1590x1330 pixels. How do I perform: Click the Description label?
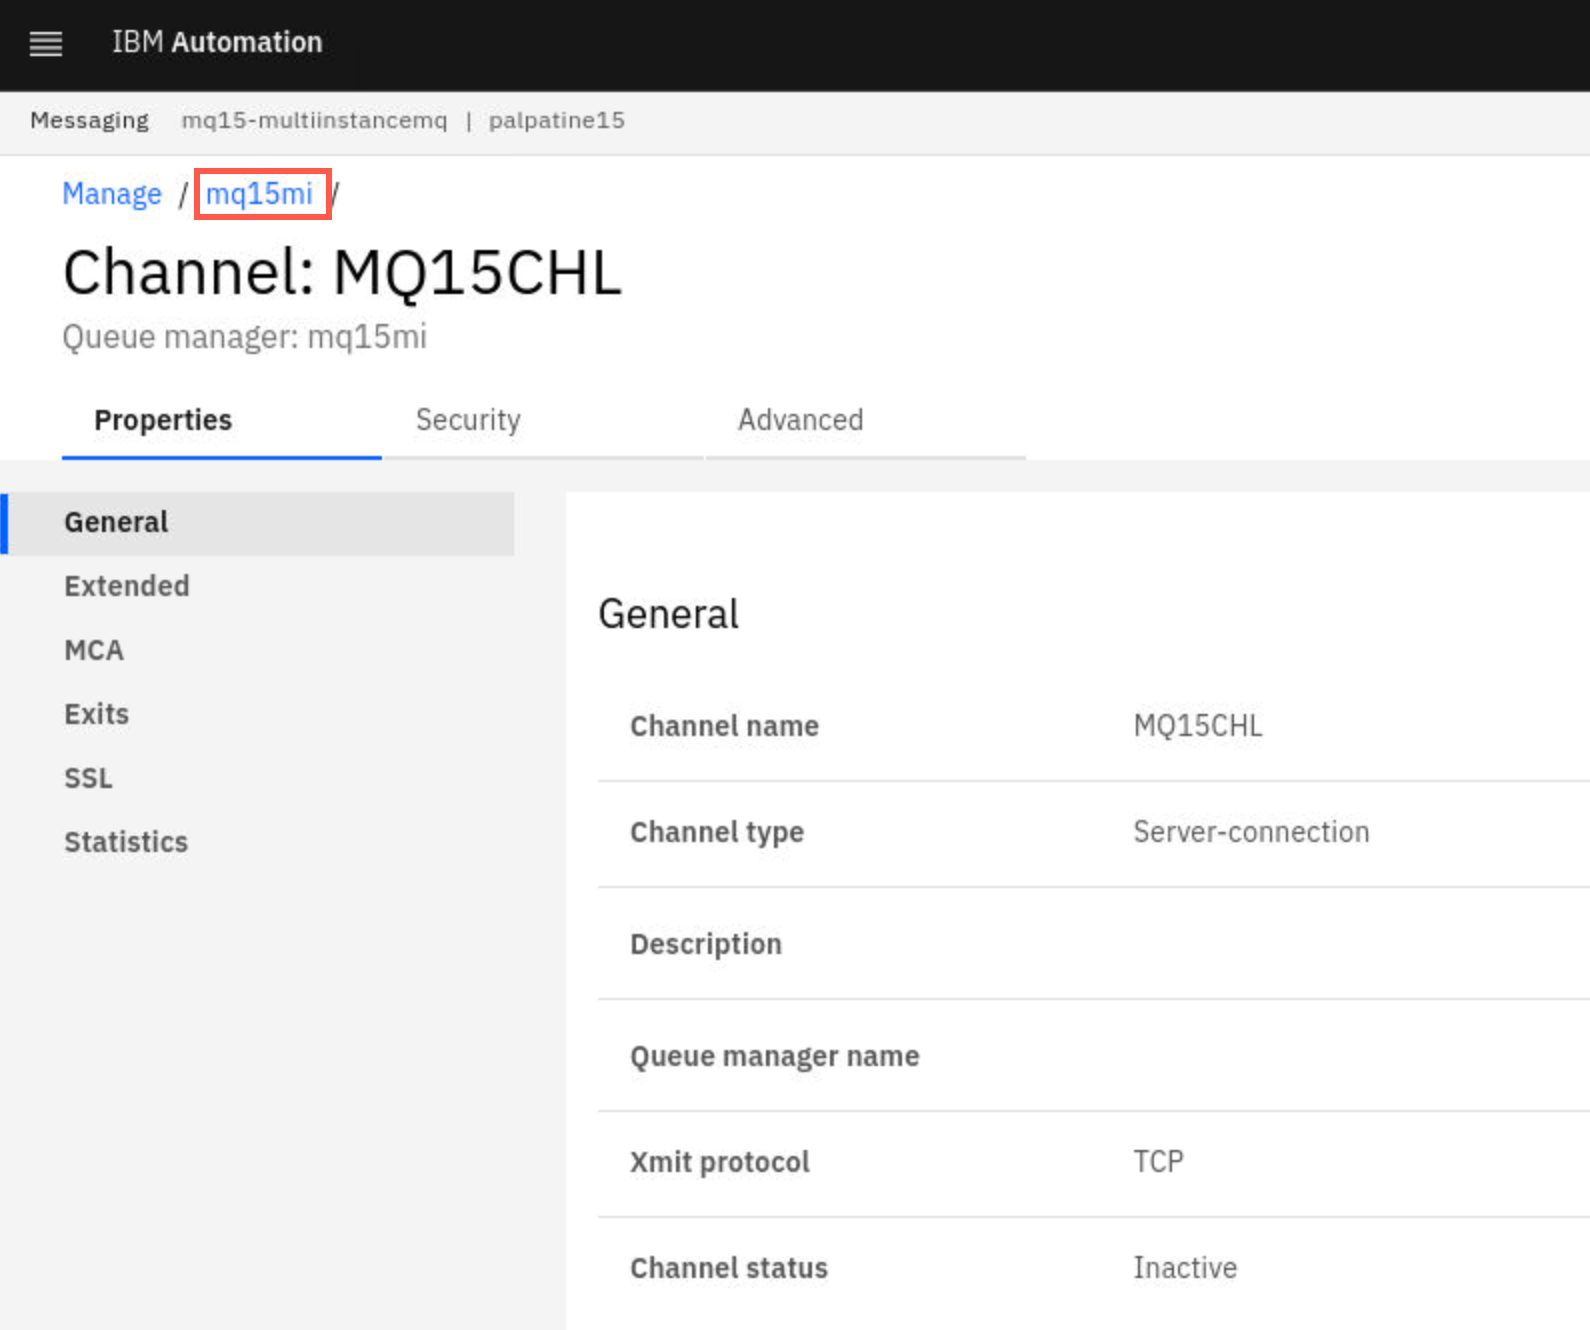(706, 944)
